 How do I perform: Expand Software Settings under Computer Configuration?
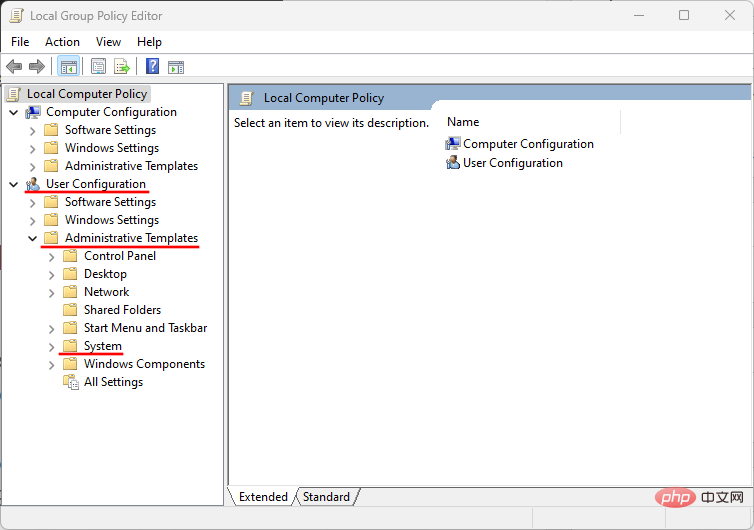click(32, 131)
